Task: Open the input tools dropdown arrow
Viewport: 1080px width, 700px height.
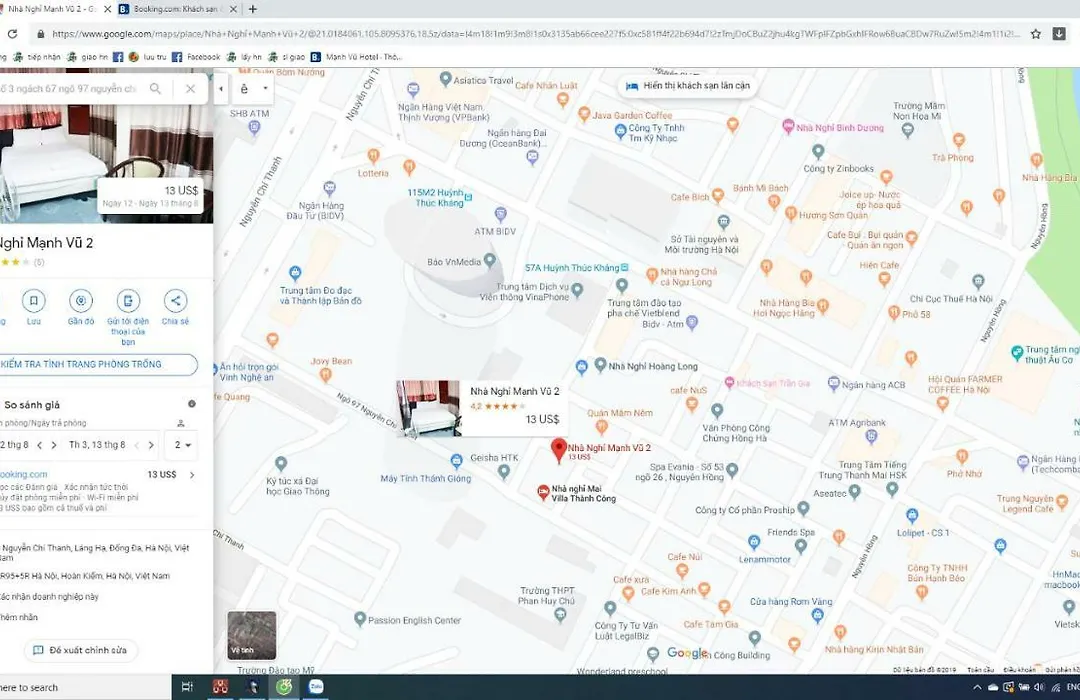Action: 265,88
